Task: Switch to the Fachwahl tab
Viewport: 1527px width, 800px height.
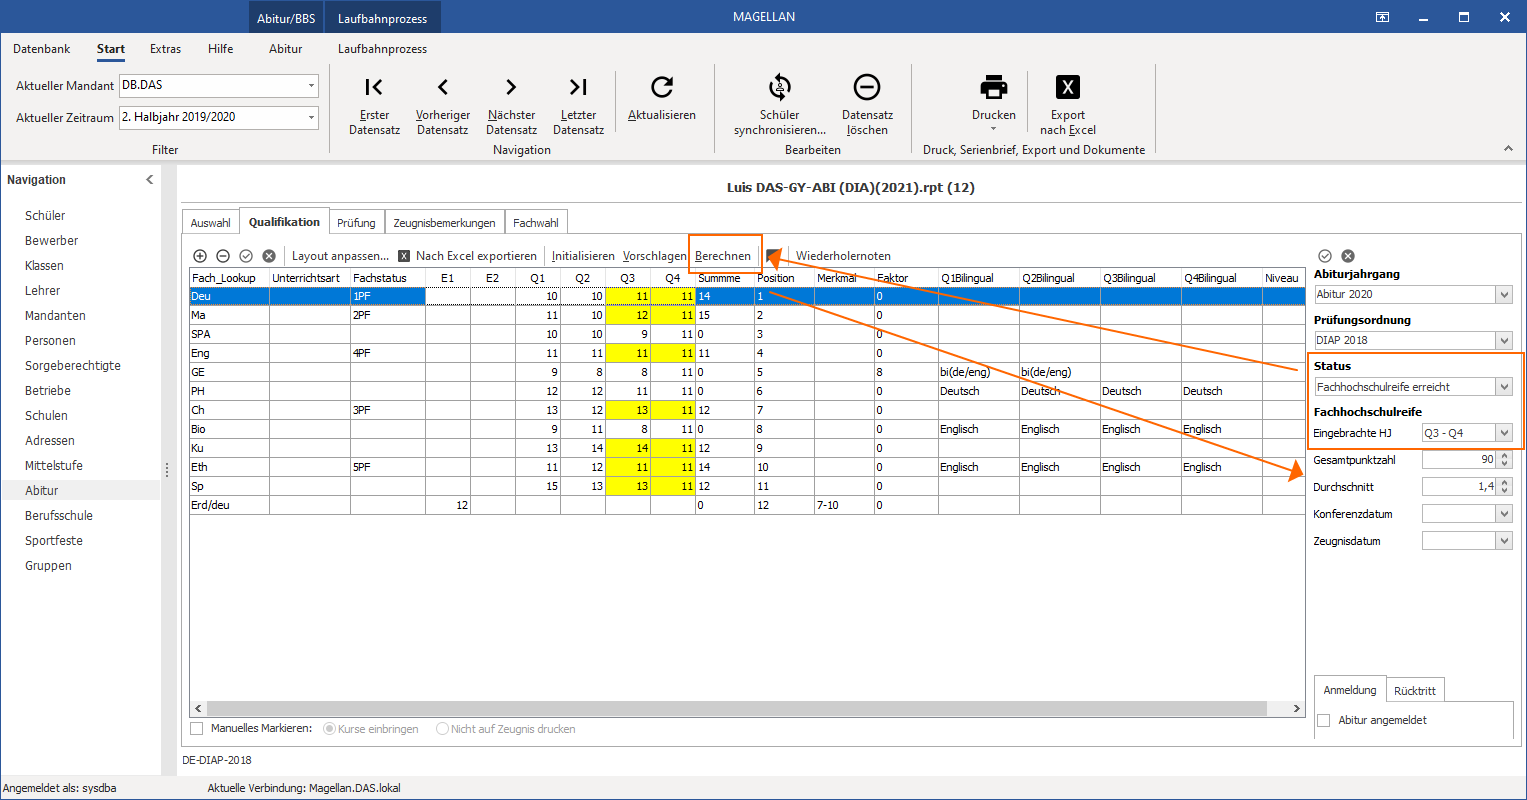Action: 536,223
